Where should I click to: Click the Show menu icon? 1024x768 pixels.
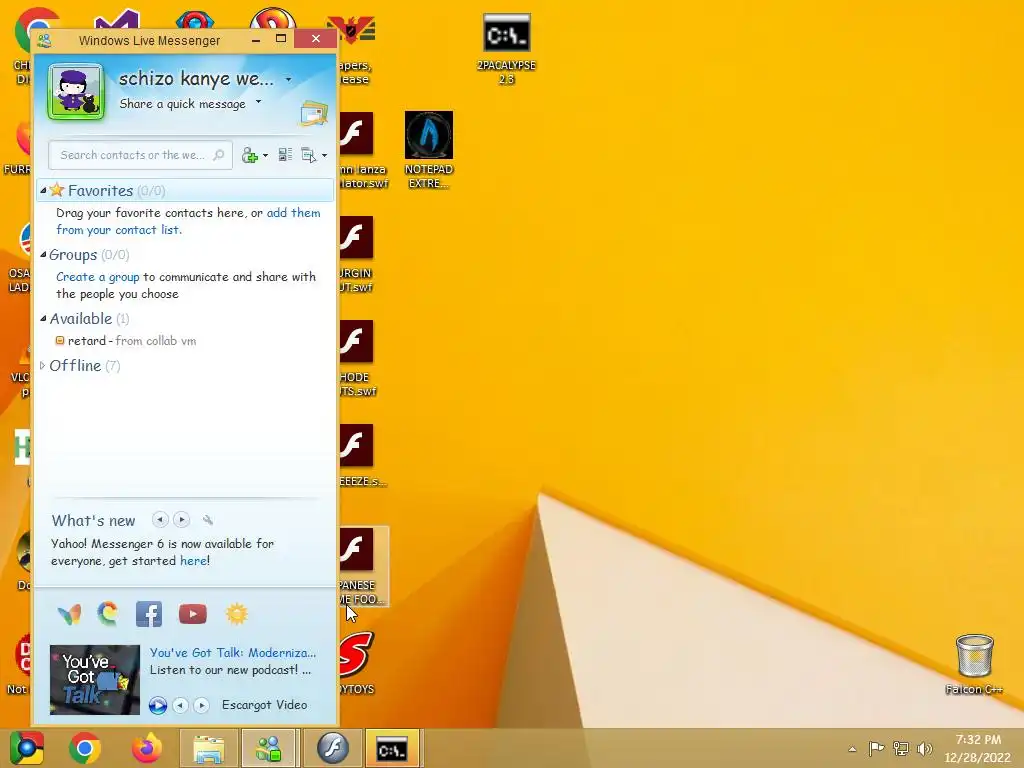pyautogui.click(x=308, y=155)
